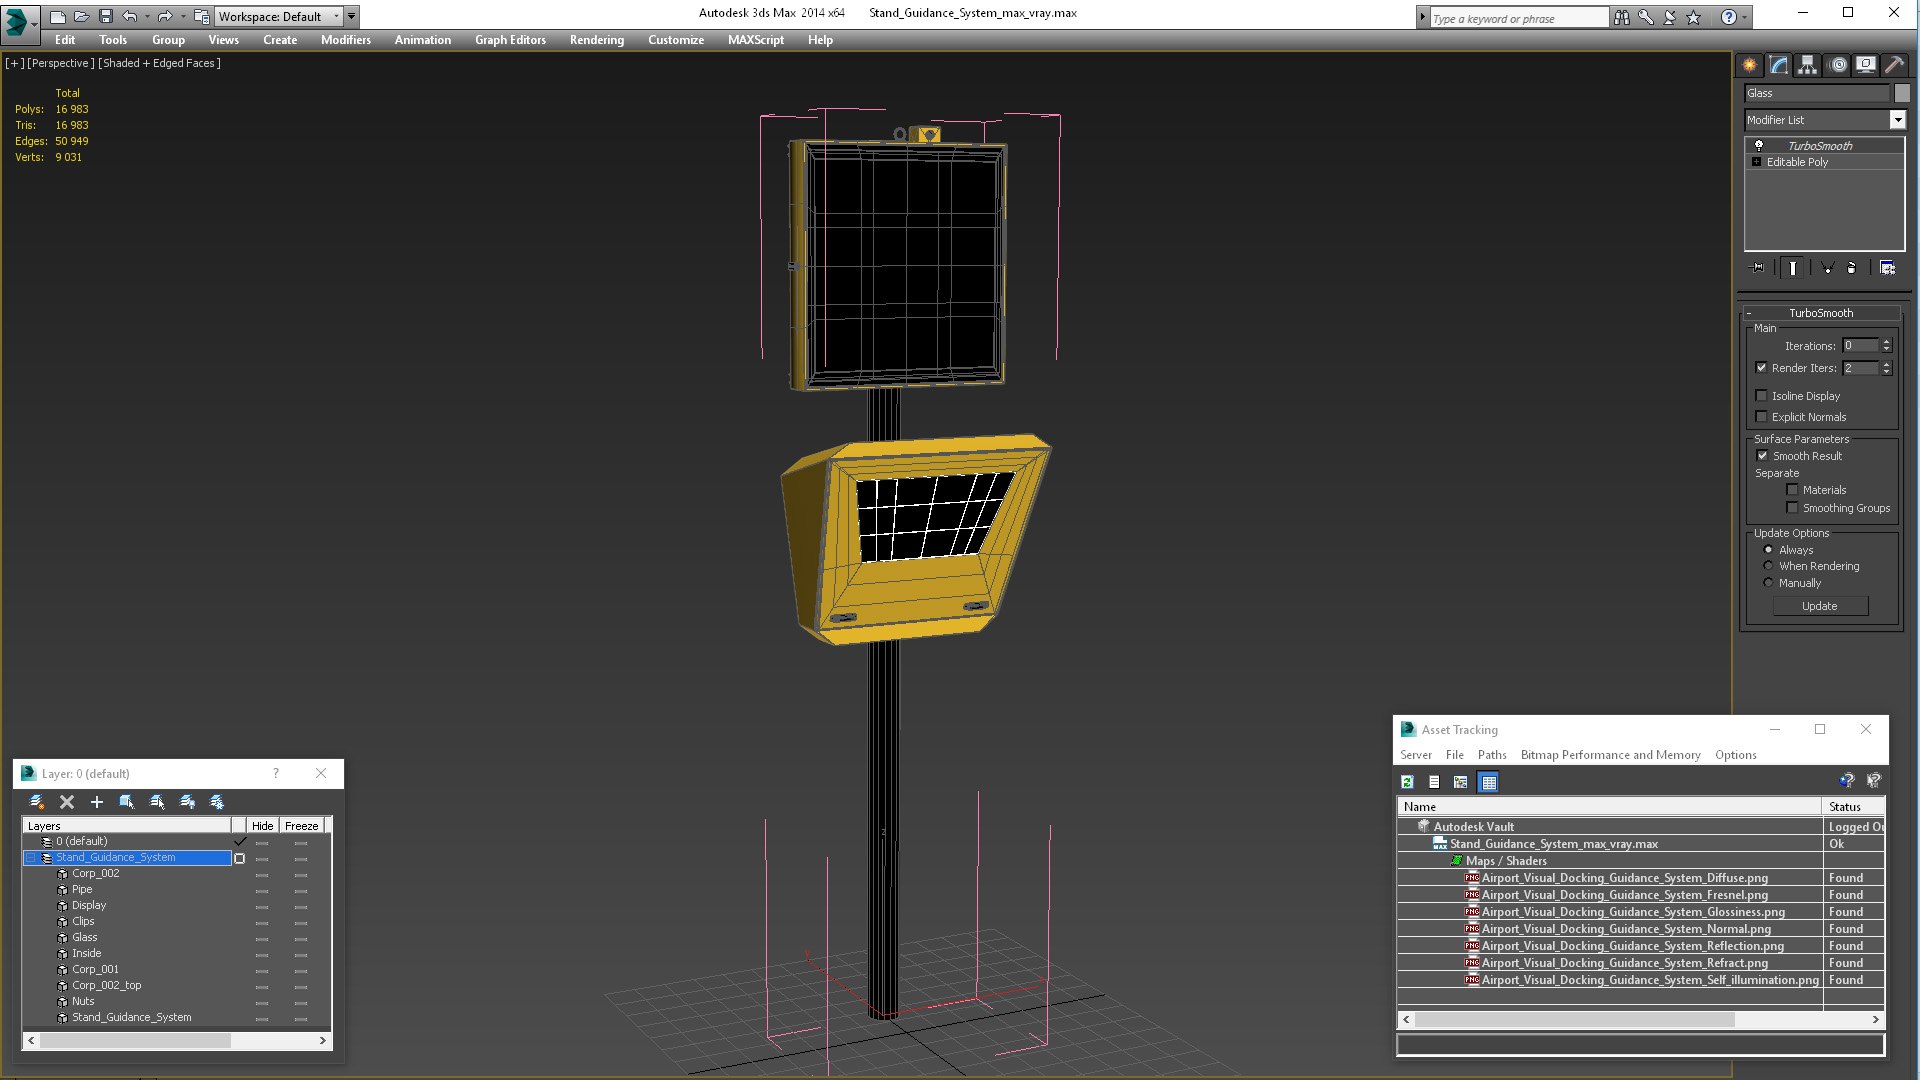Select the When Rendering update option

(1768, 566)
